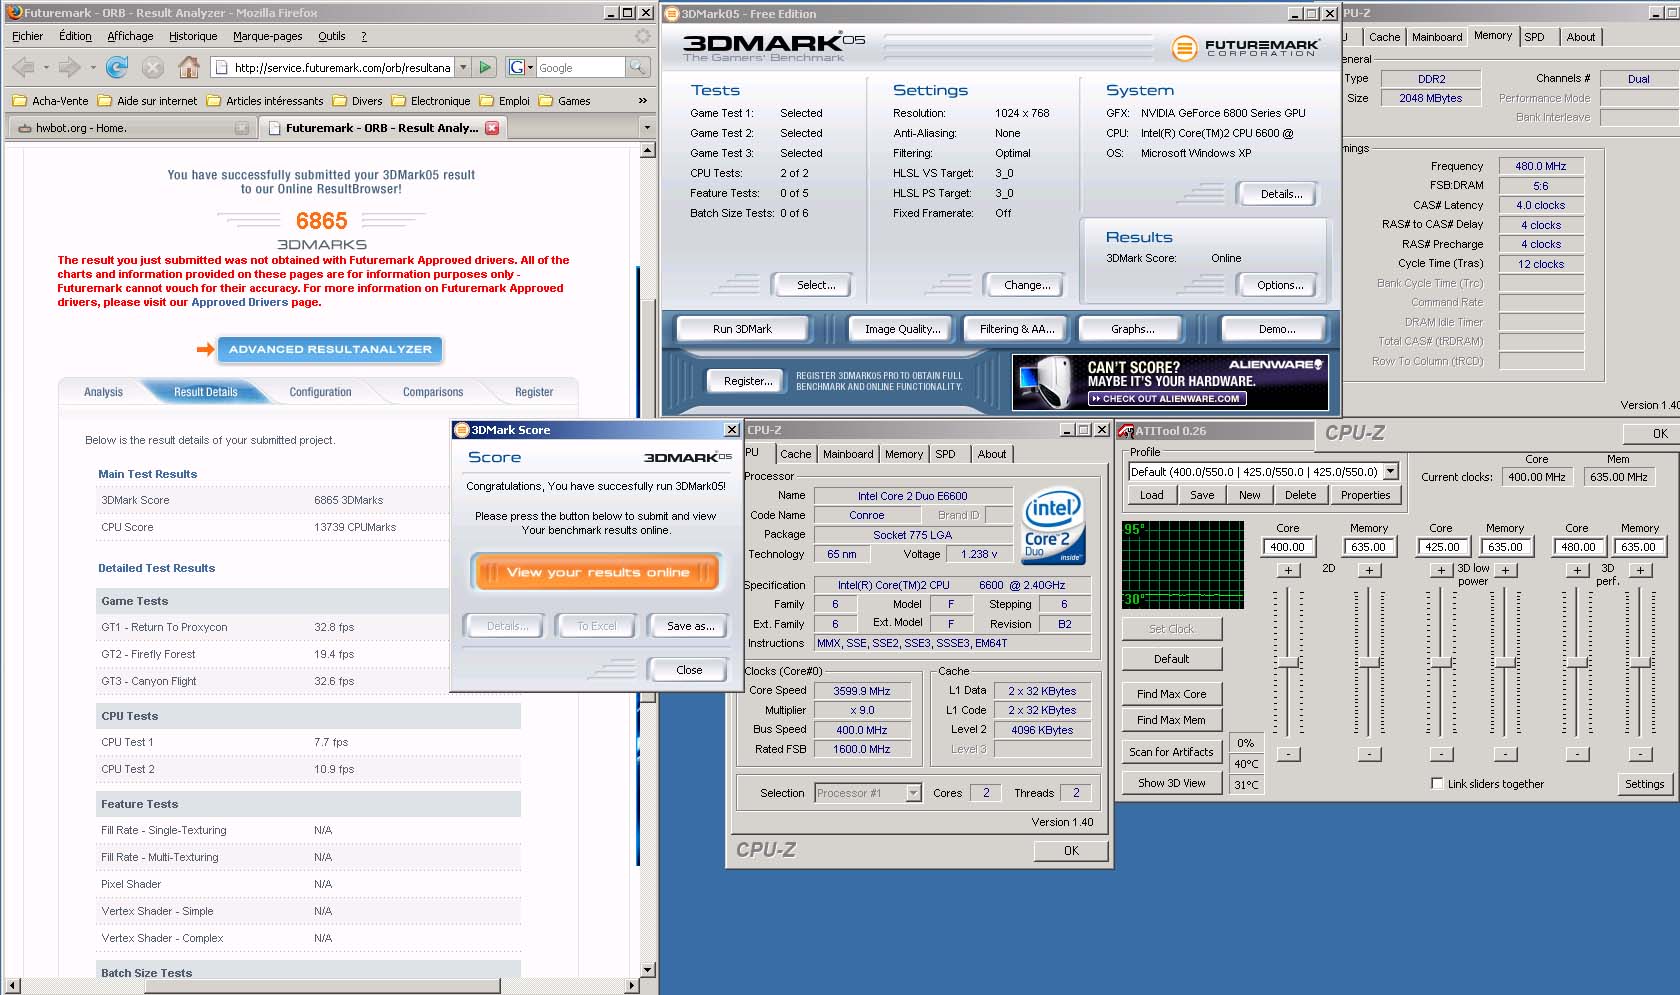1680x995 pixels.
Task: Click the vertical scrollbar down arrow in Firefox
Action: coord(647,969)
